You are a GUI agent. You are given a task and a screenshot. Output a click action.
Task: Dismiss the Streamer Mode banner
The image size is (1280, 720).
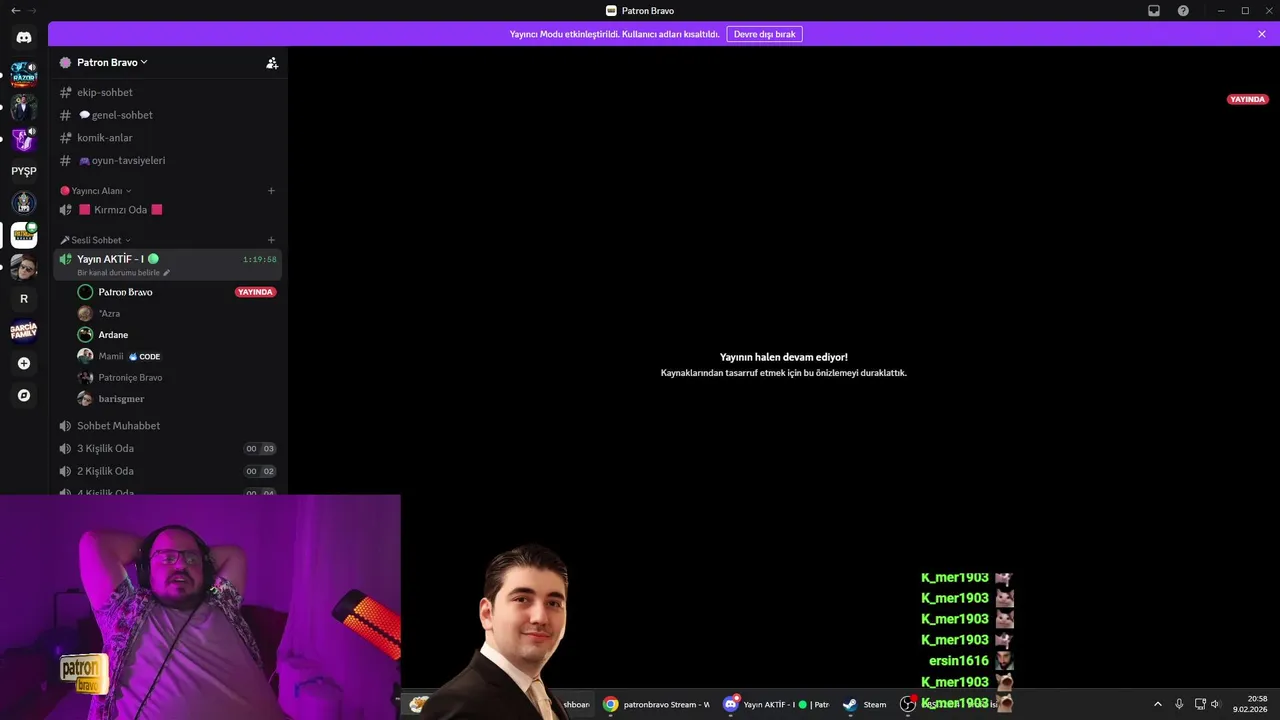pyautogui.click(x=1262, y=34)
